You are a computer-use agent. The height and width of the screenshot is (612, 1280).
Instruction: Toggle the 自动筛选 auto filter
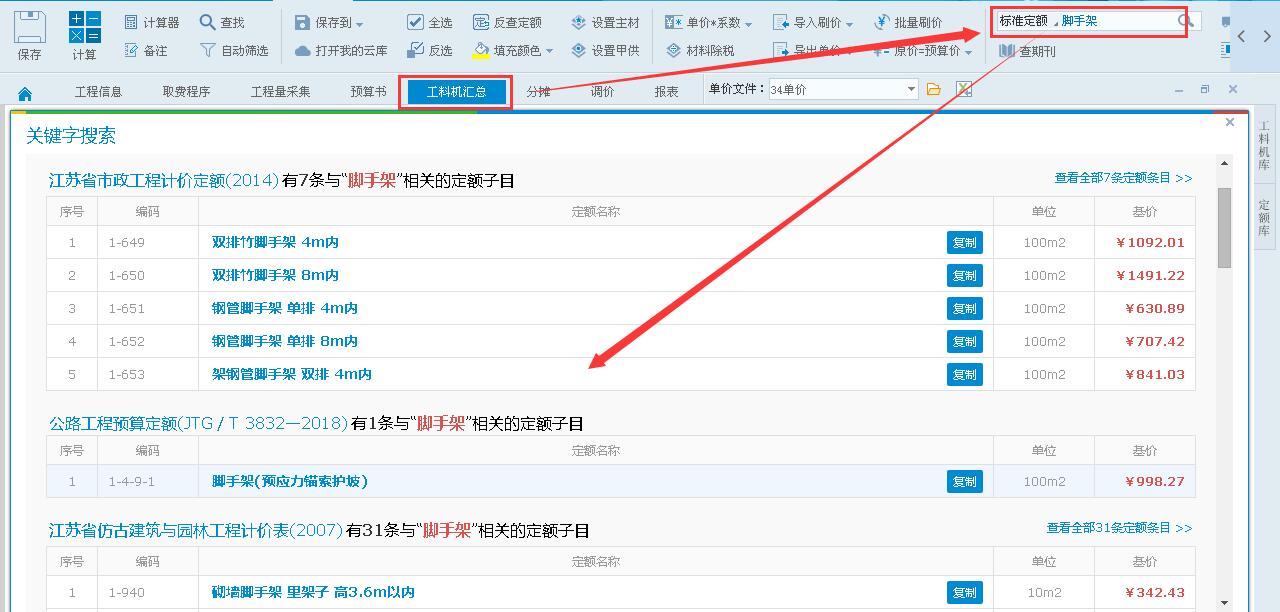(234, 50)
